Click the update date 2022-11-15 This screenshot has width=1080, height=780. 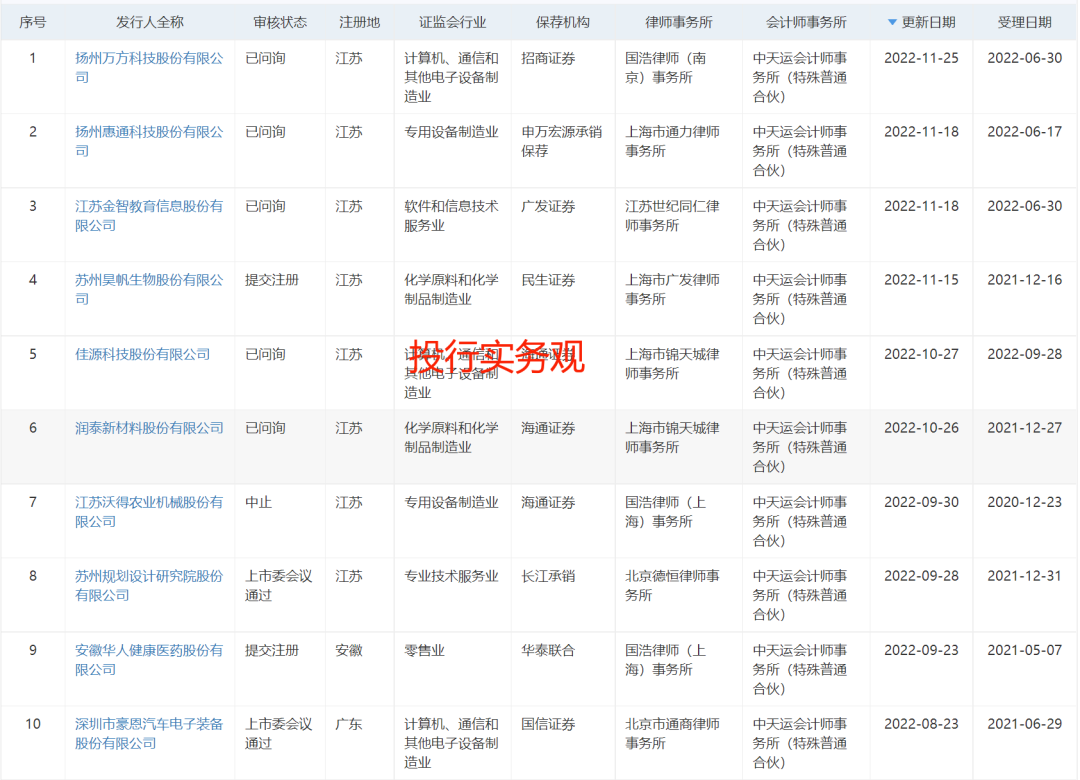(x=921, y=280)
